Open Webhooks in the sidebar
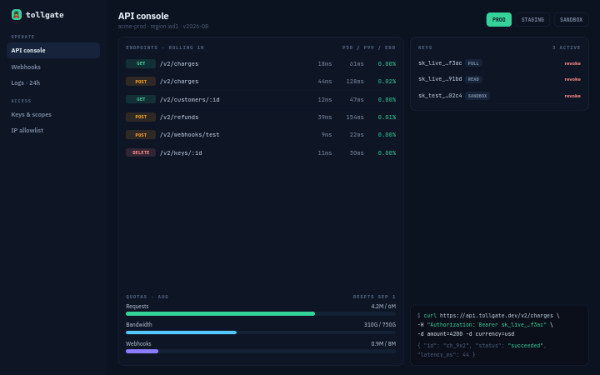The height and width of the screenshot is (375, 600). (53, 67)
